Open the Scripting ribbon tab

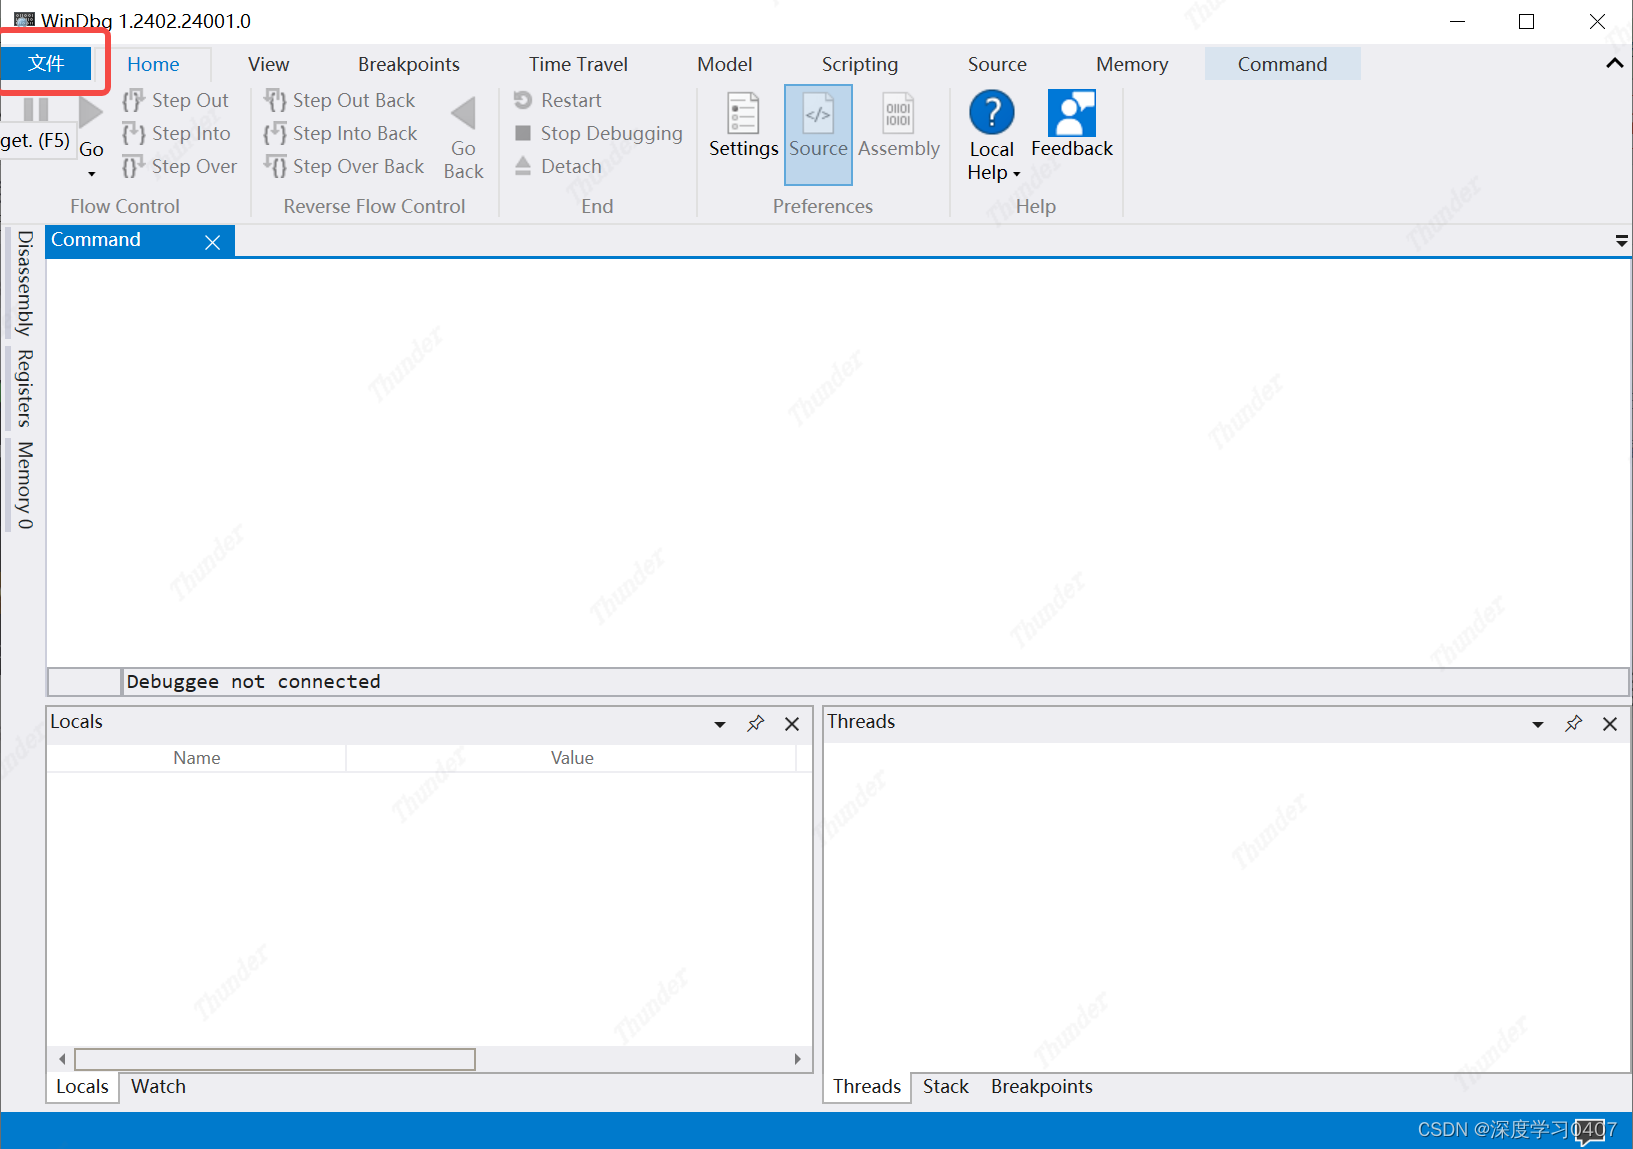coord(860,64)
